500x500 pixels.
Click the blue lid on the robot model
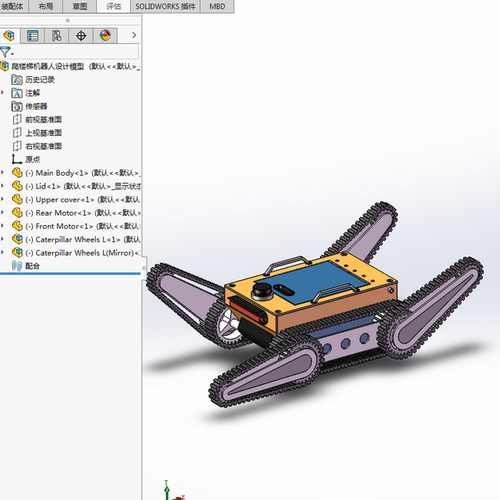point(320,283)
